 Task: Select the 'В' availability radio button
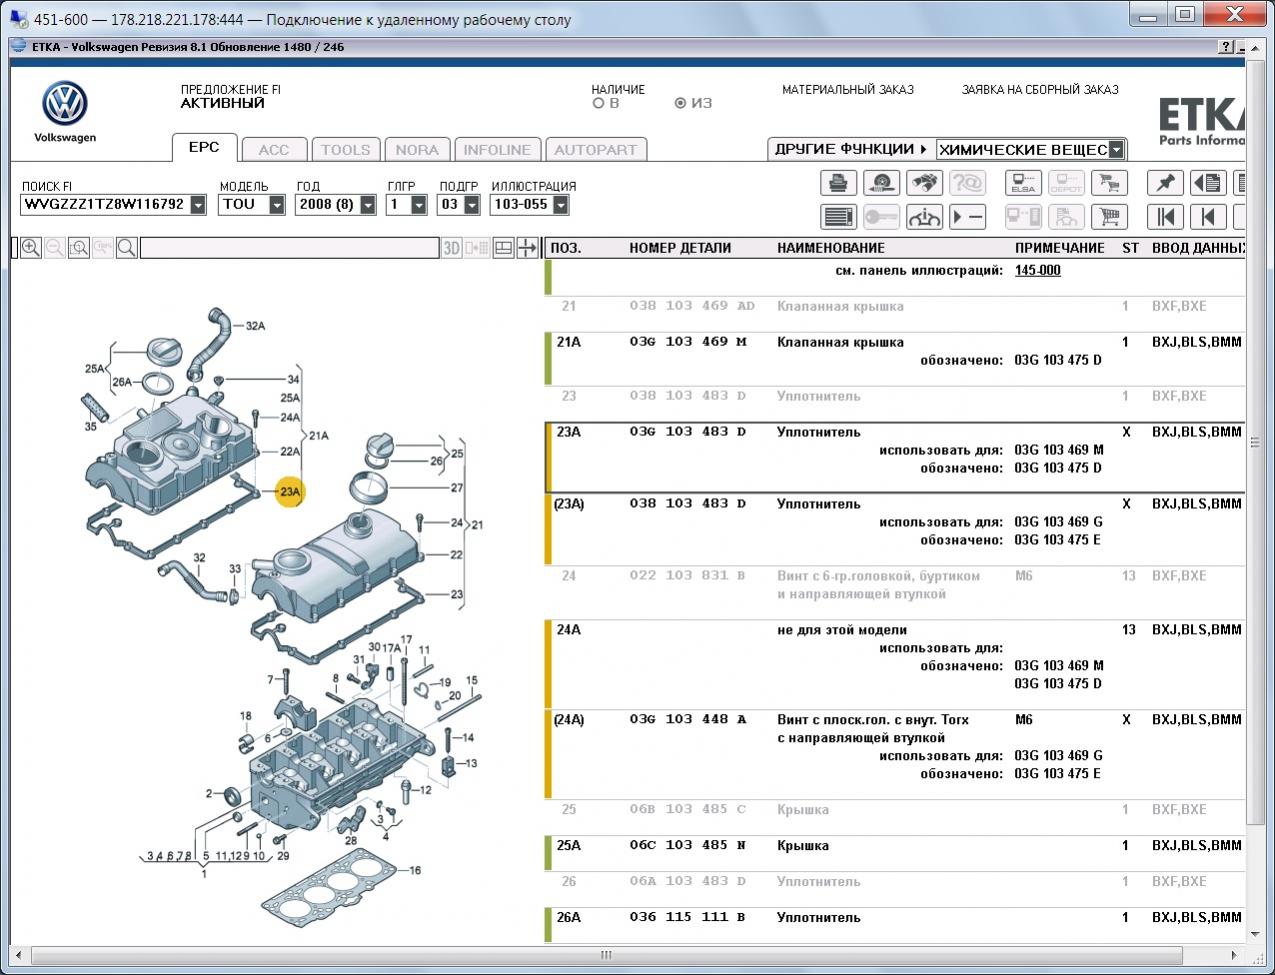(598, 103)
